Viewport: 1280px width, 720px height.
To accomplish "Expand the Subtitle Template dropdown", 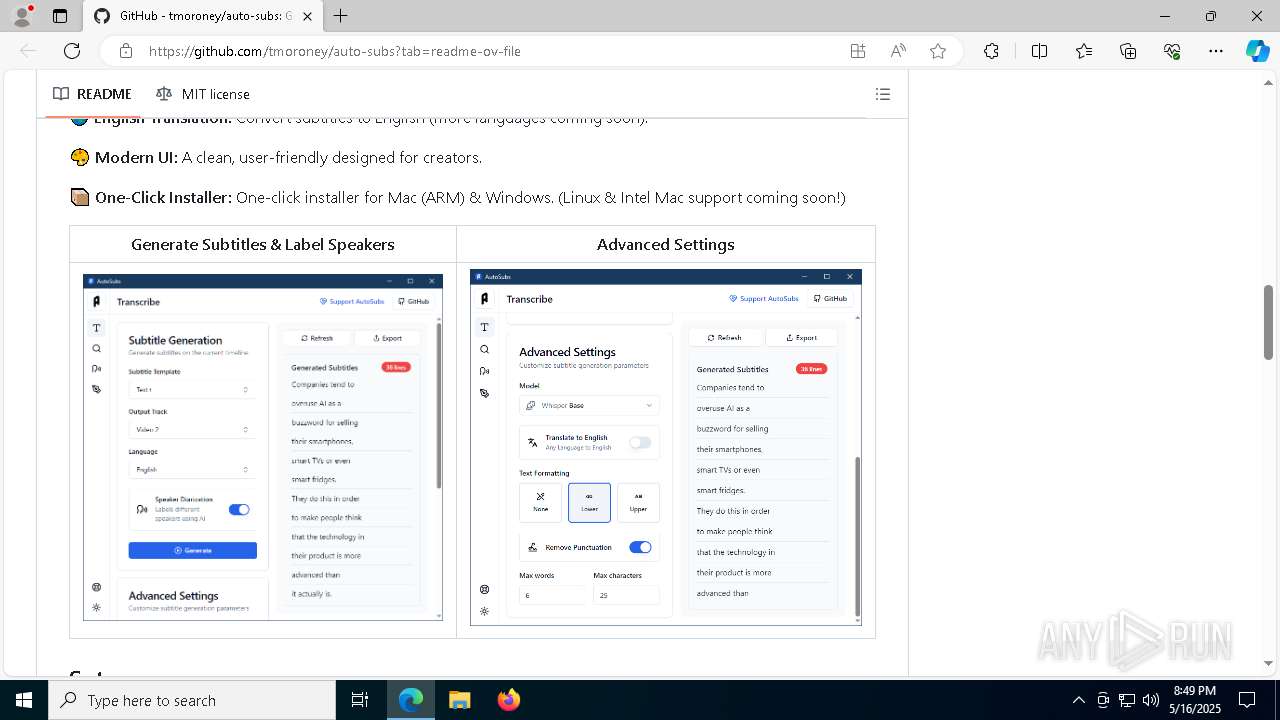I will [192, 389].
